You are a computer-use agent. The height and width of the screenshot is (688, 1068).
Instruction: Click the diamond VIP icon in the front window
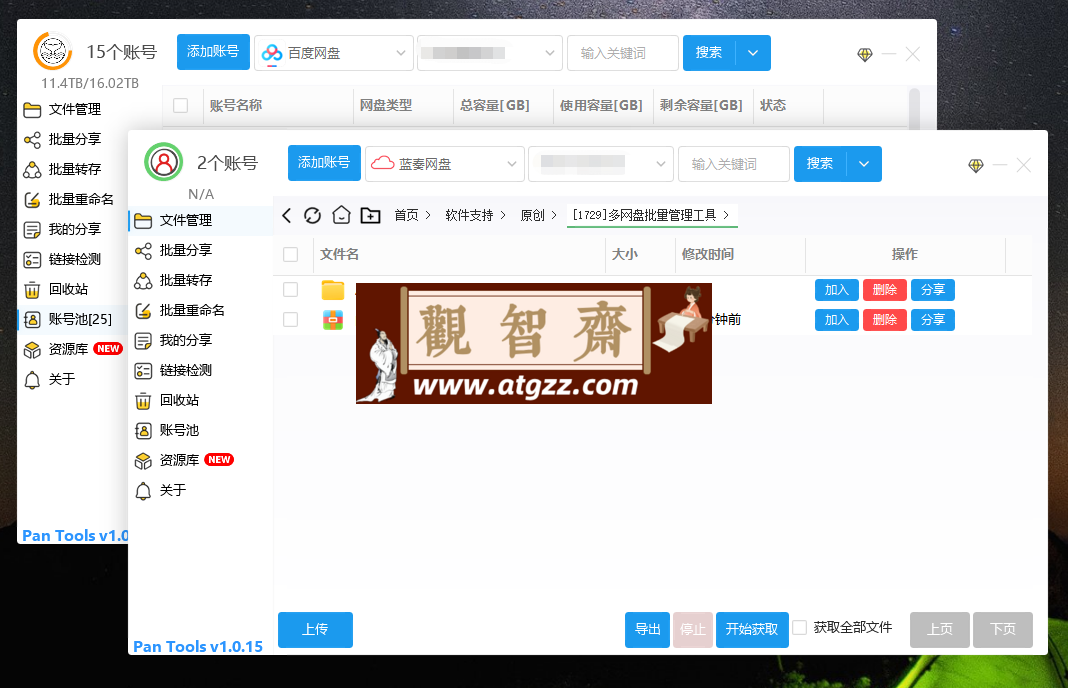[x=976, y=166]
